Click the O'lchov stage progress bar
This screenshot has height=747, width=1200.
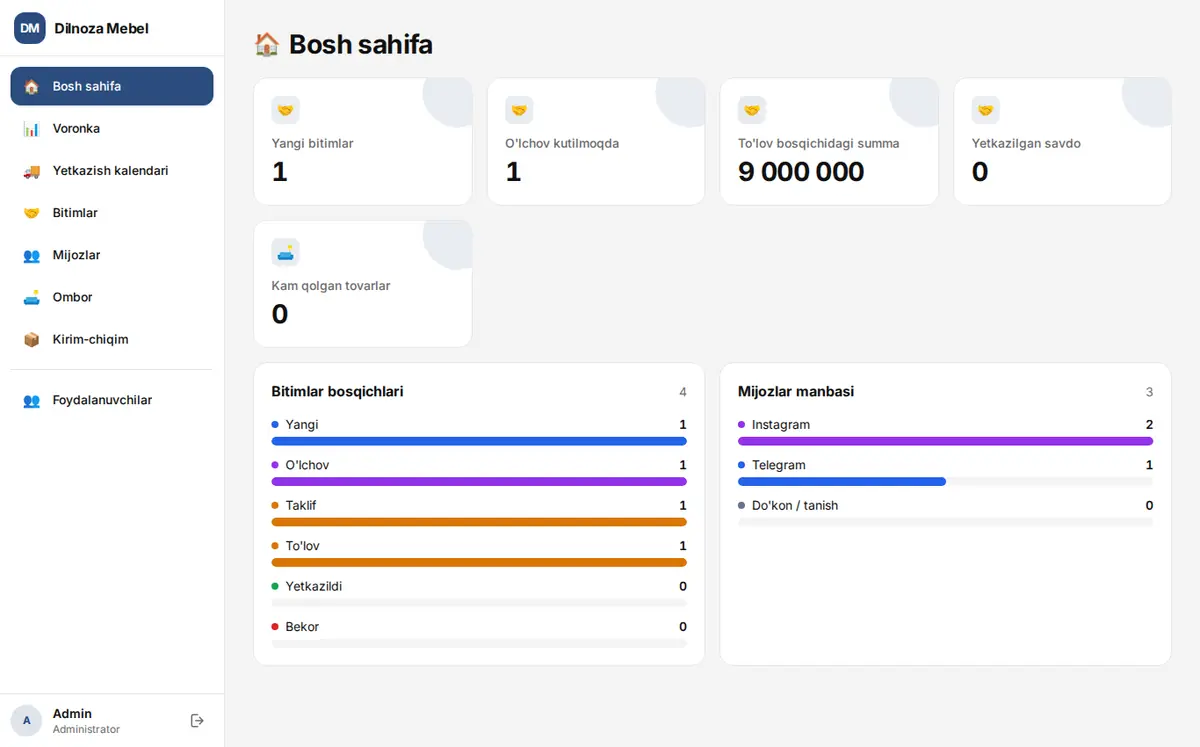(479, 481)
